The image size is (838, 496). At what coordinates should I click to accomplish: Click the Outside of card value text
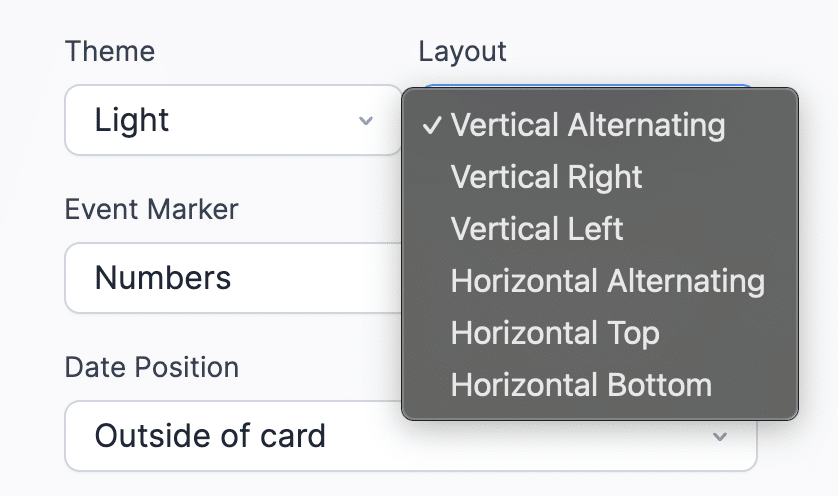(210, 436)
